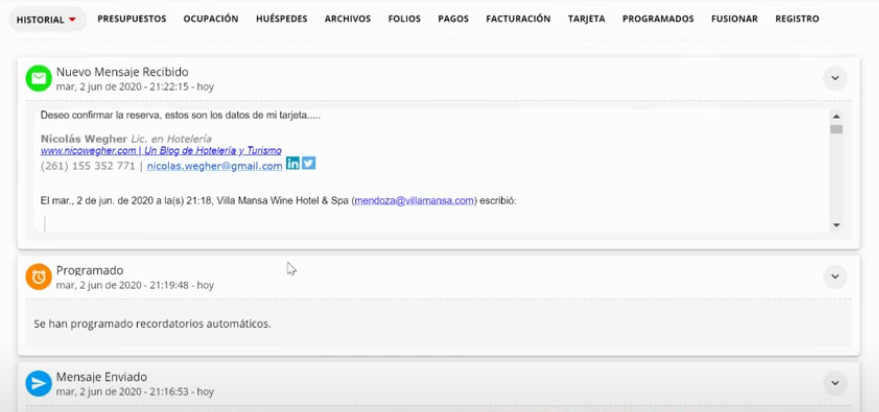This screenshot has height=412, width=879.
Task: Collapse the Programado entry with chevron
Action: click(835, 276)
